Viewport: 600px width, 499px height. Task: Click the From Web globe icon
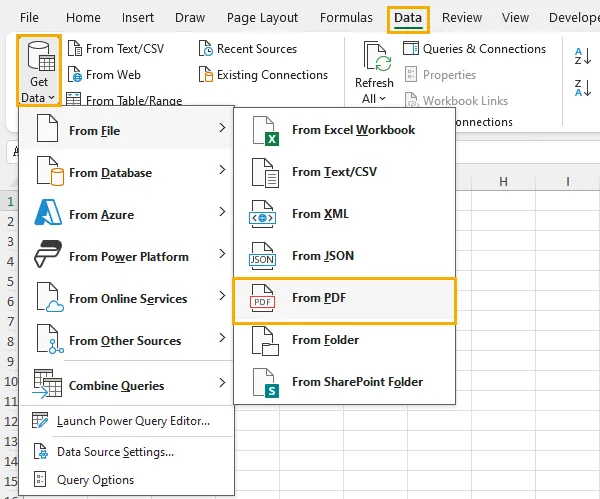(75, 75)
